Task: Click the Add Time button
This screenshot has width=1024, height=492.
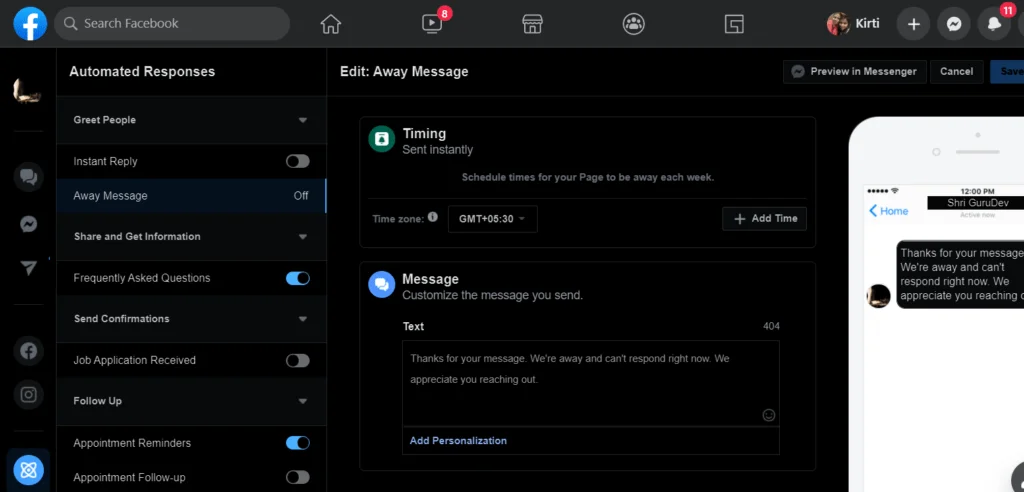Action: (764, 219)
